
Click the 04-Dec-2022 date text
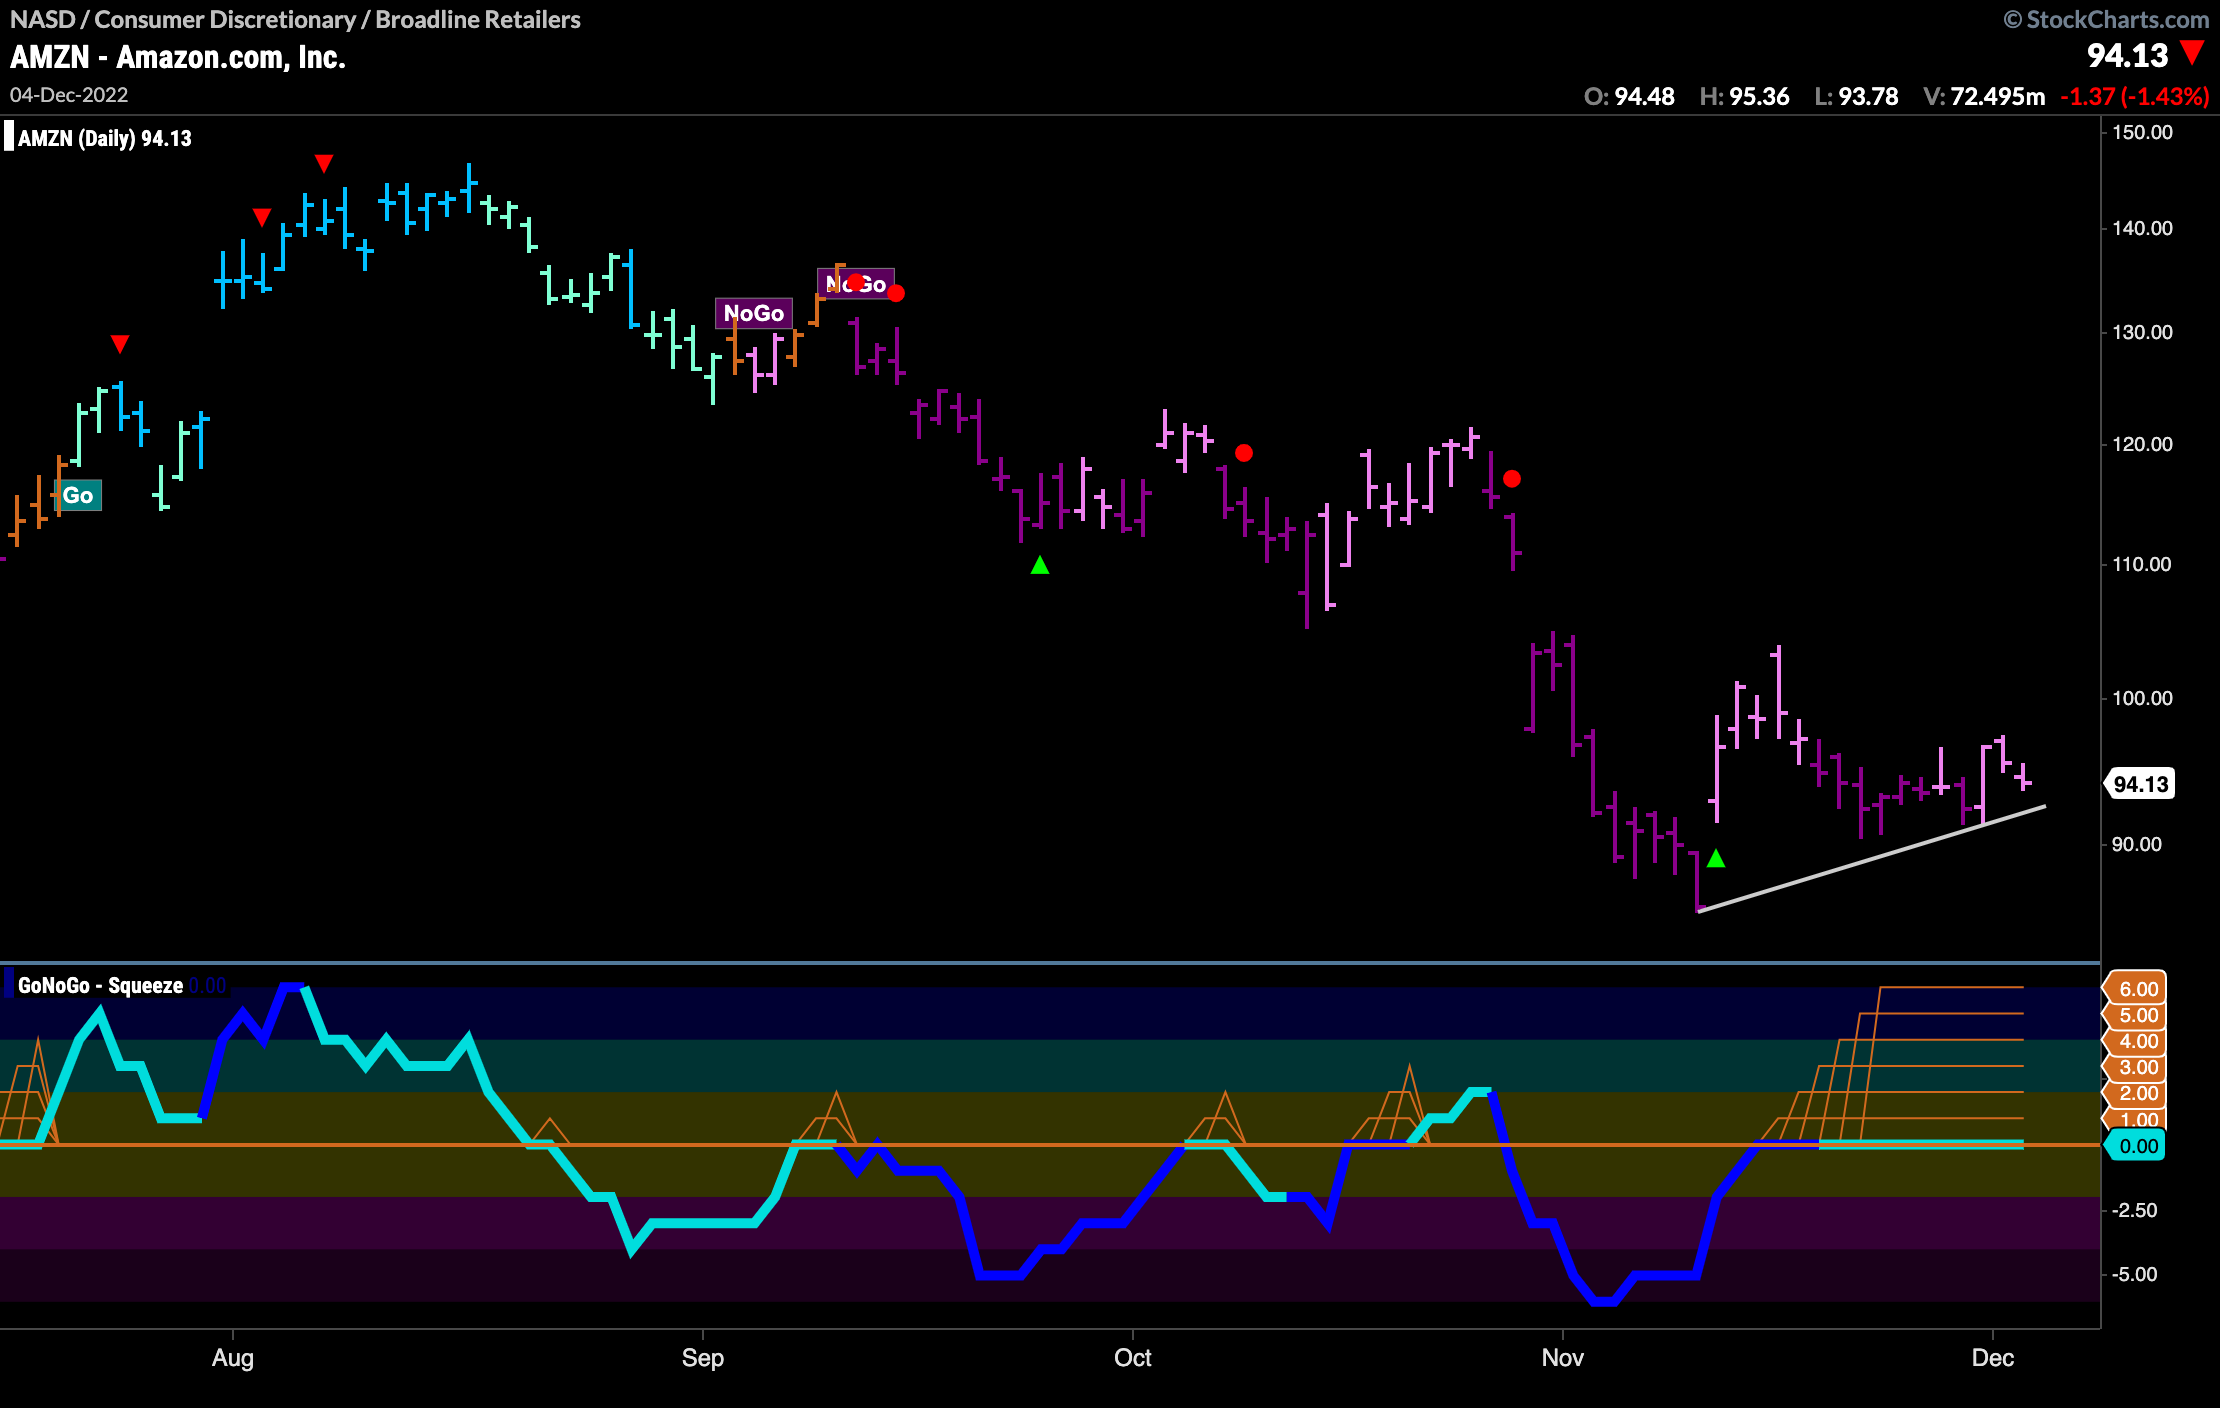[x=69, y=95]
